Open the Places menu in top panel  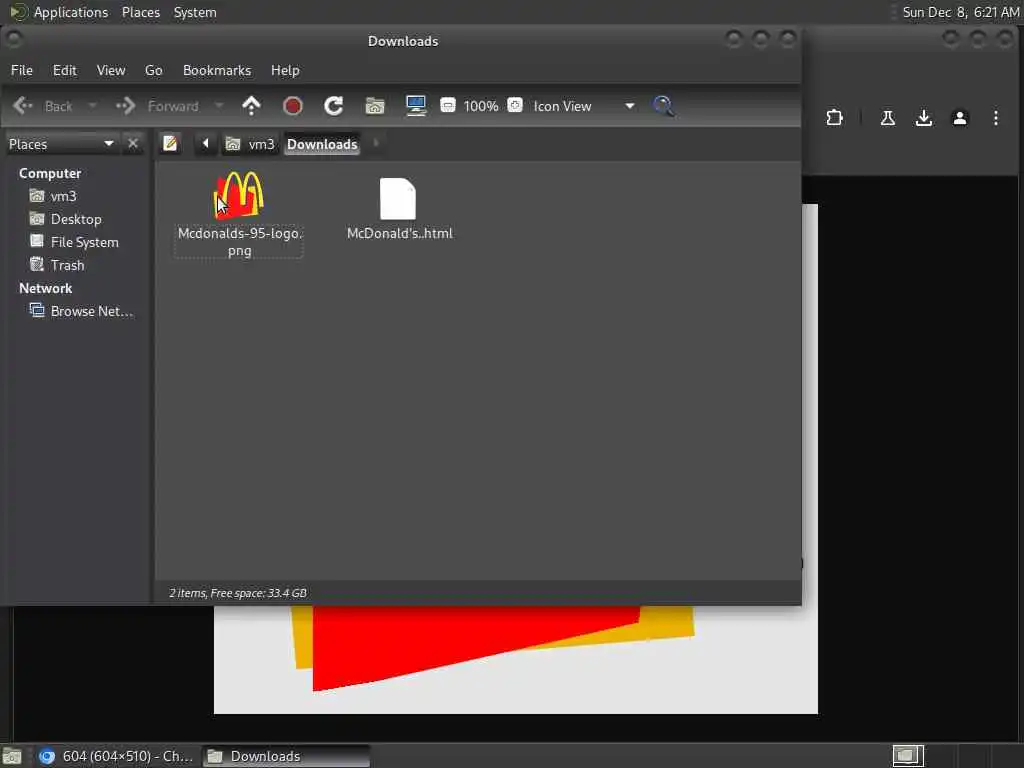click(140, 12)
